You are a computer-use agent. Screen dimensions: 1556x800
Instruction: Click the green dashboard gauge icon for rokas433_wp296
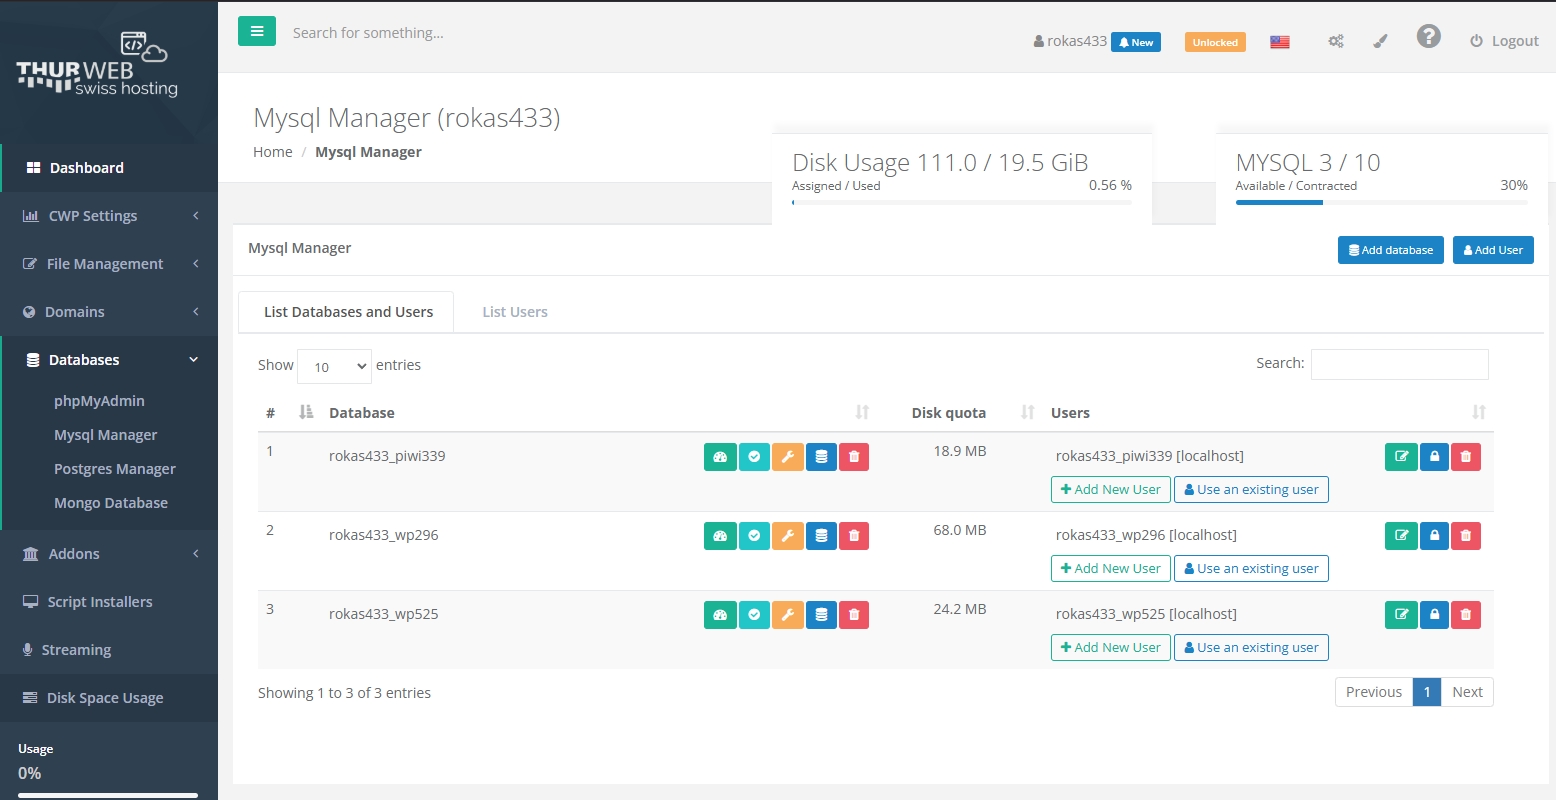pyautogui.click(x=720, y=536)
